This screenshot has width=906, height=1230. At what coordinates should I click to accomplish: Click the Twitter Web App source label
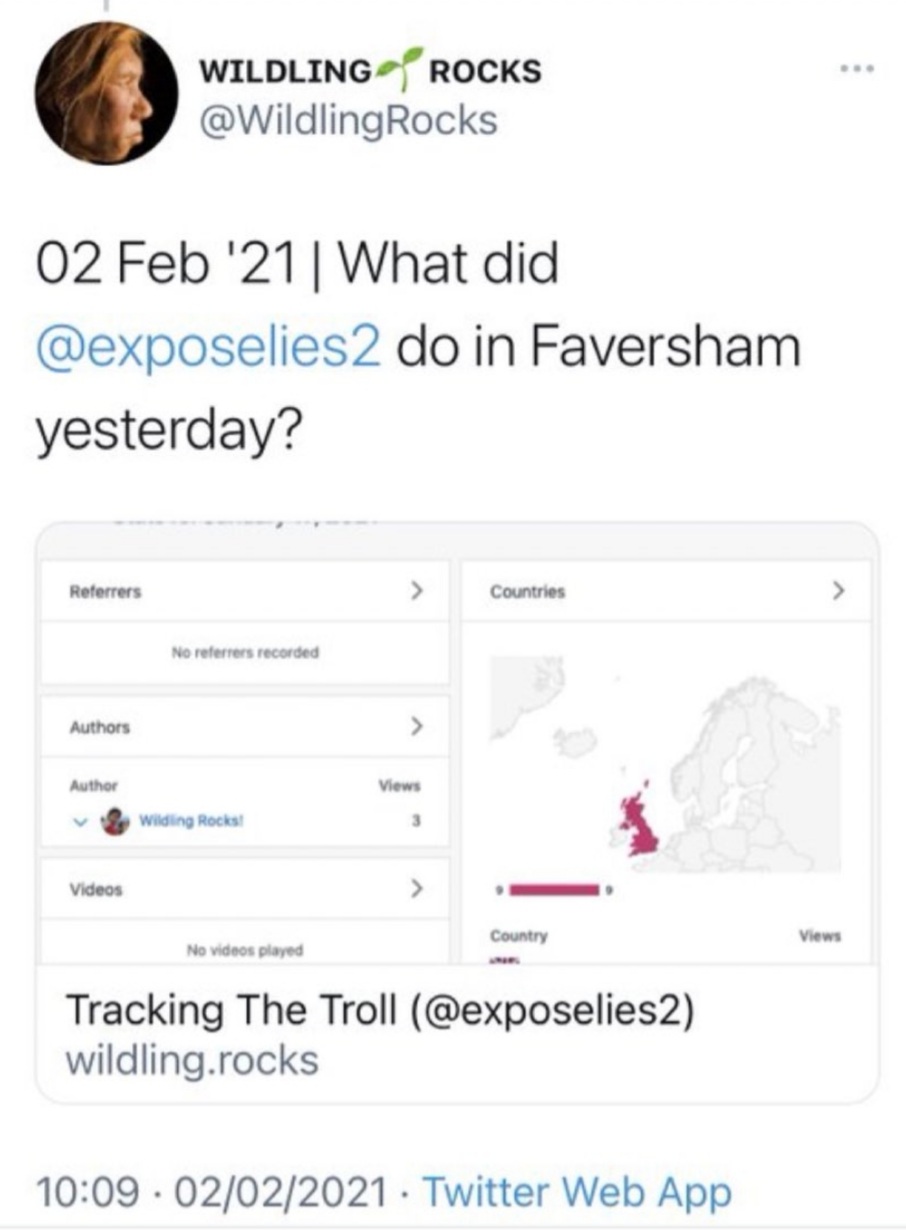(577, 1191)
